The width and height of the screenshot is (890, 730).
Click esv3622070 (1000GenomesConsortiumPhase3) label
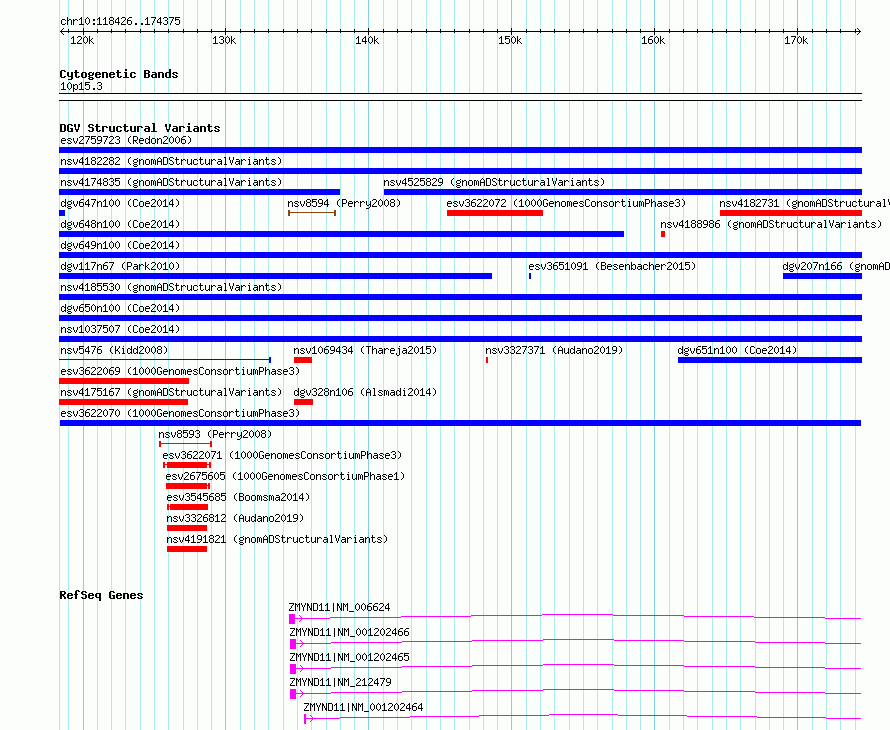point(180,413)
